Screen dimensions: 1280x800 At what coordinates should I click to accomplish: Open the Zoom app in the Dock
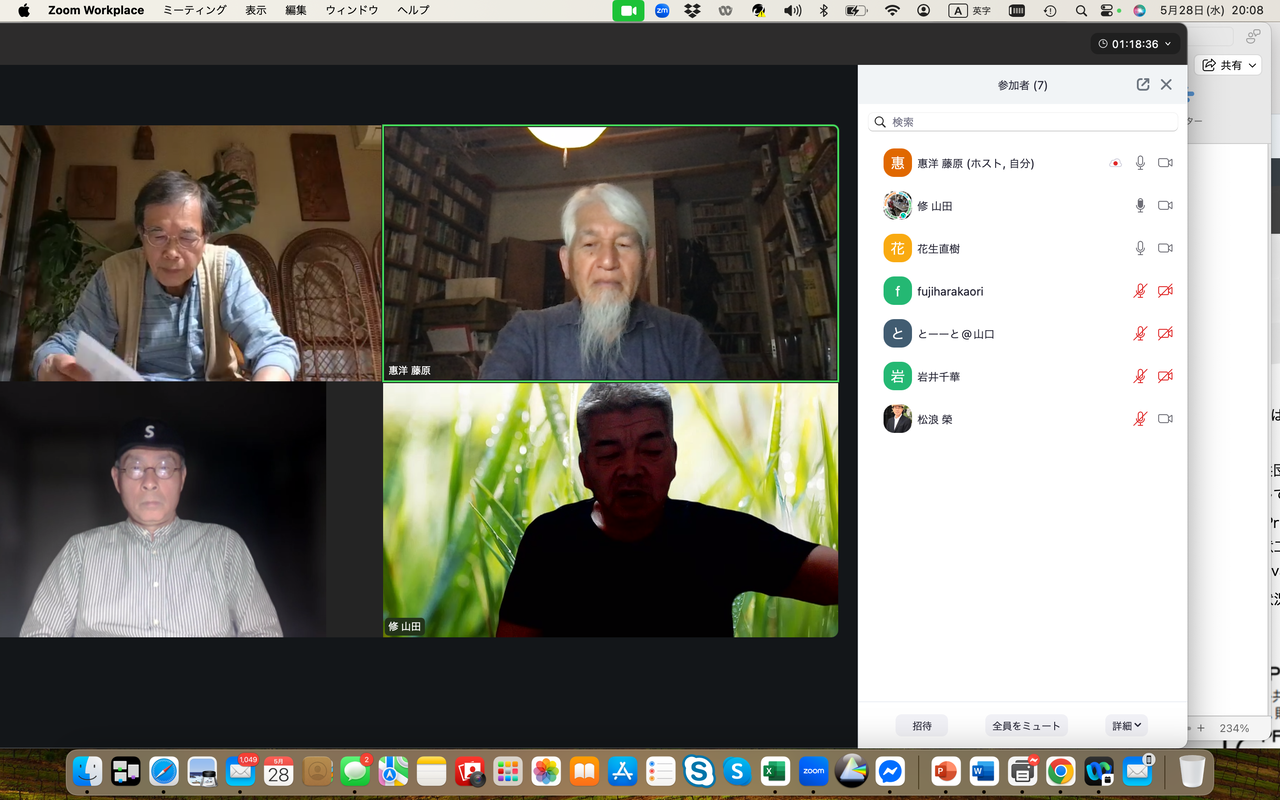813,771
